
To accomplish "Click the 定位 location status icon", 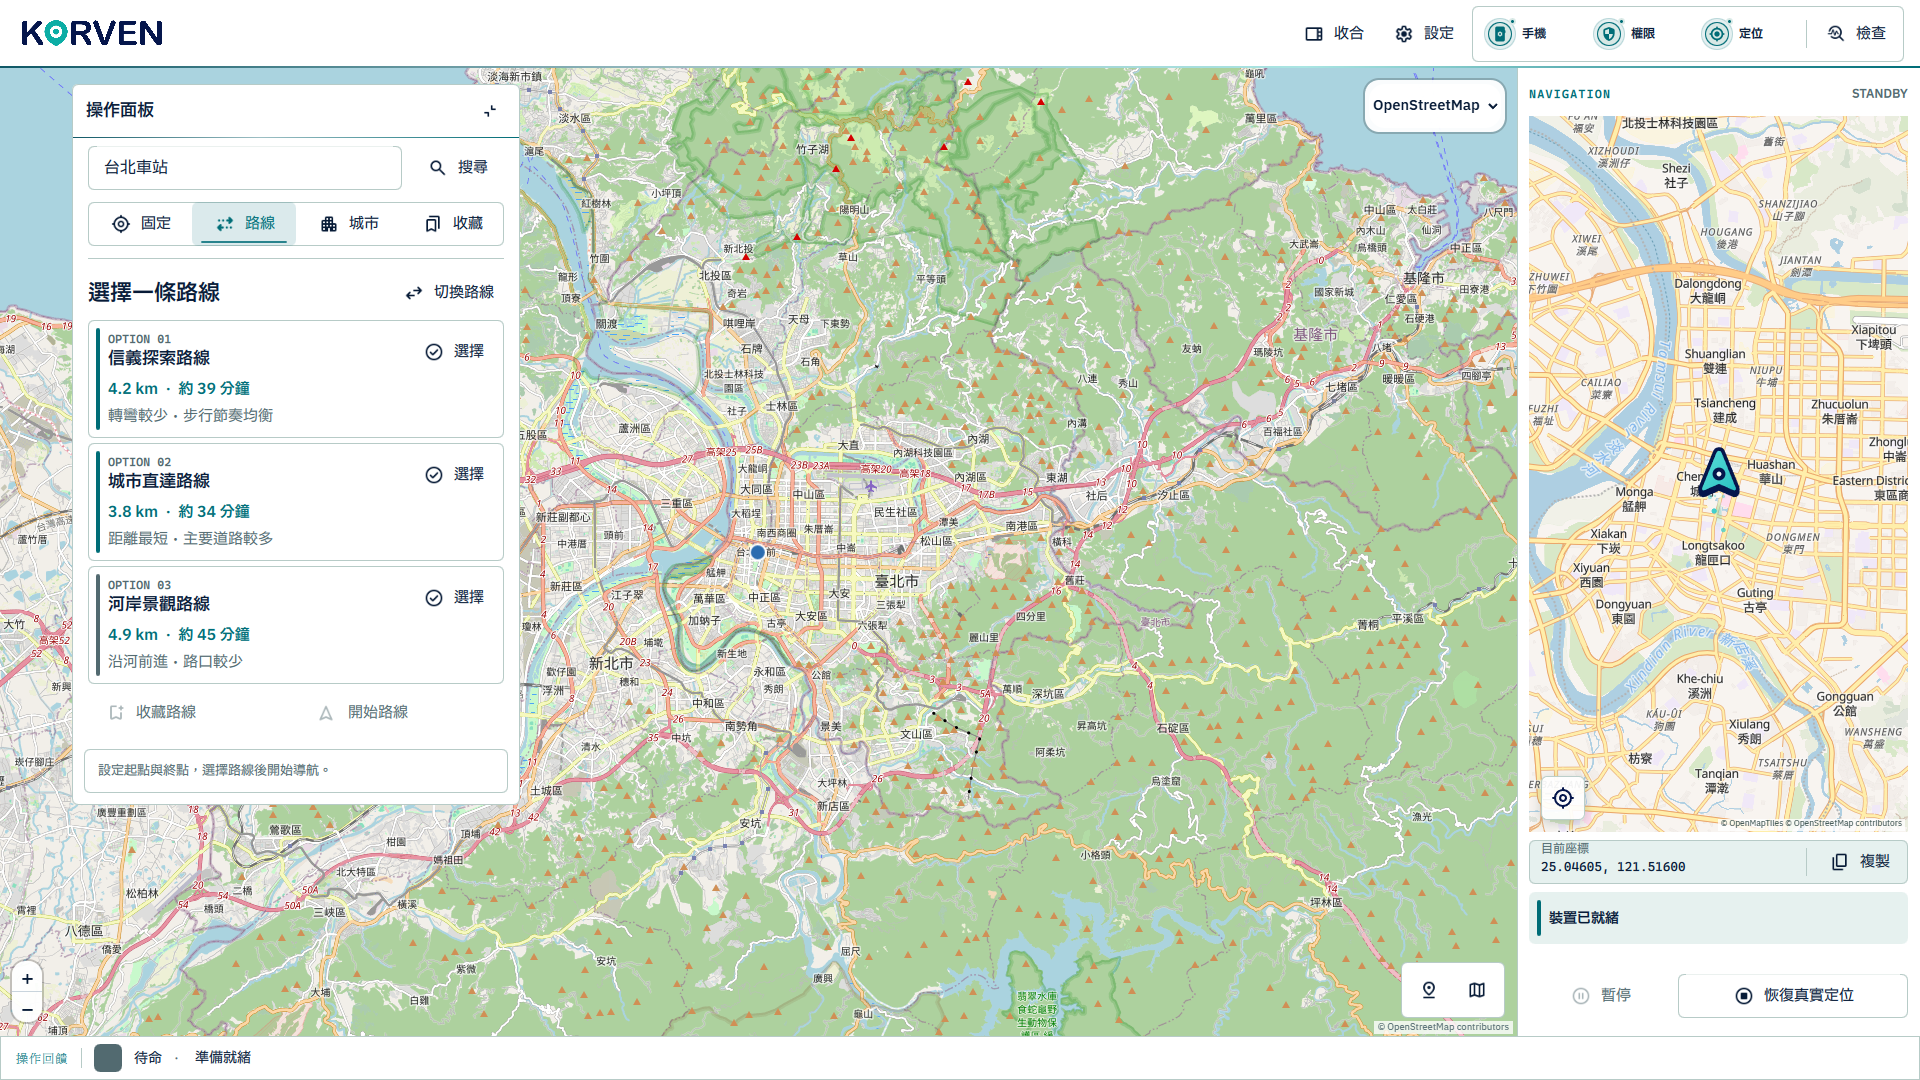I will pyautogui.click(x=1716, y=34).
